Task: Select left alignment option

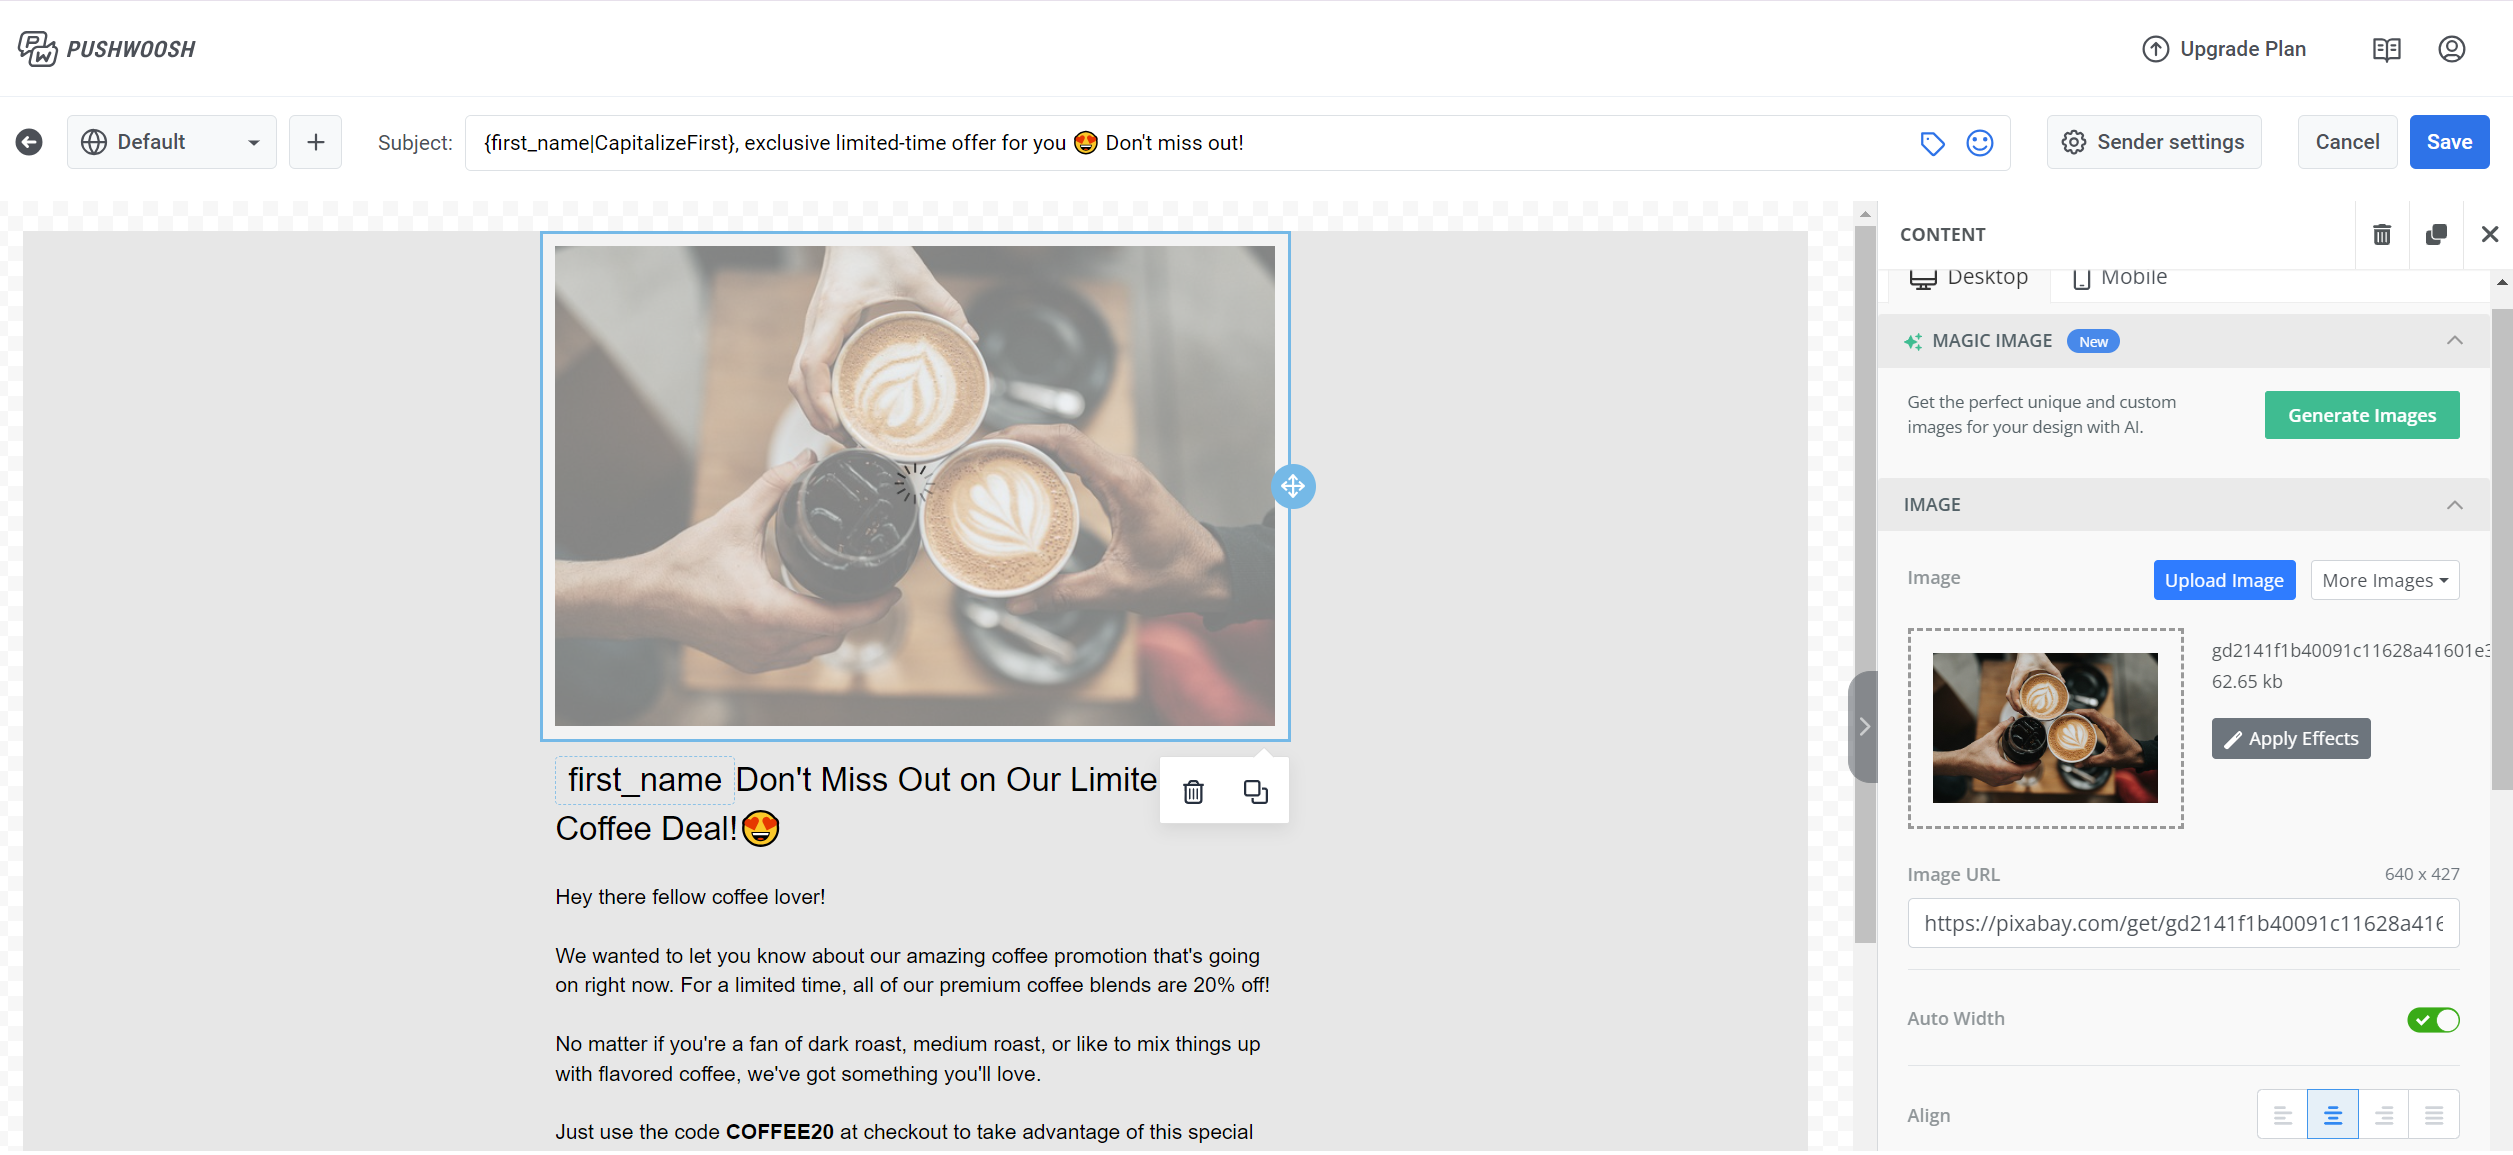Action: 2282,1115
